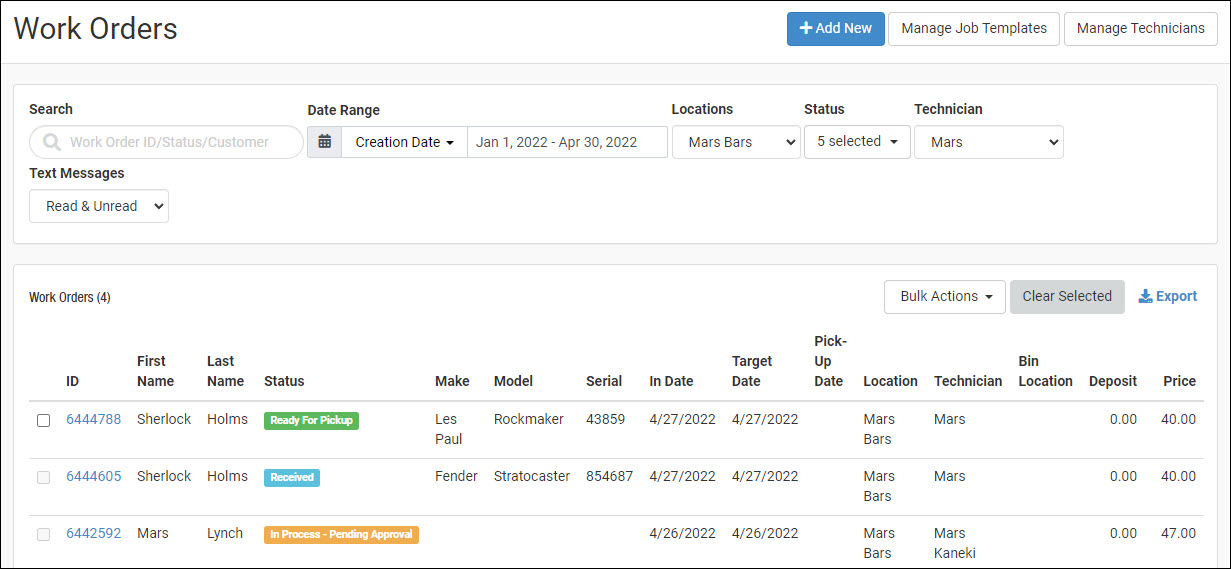This screenshot has width=1231, height=569.
Task: Open work order link 6442592
Action: click(x=93, y=533)
